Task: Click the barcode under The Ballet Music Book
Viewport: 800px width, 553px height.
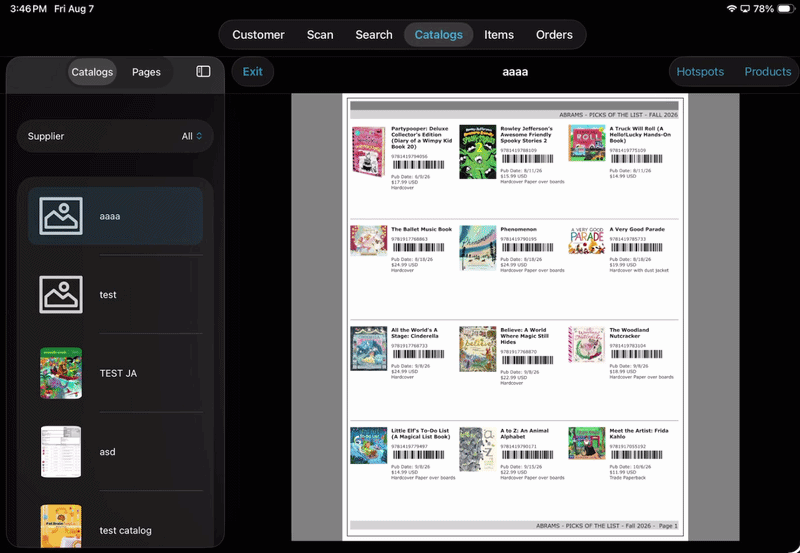Action: (x=418, y=247)
